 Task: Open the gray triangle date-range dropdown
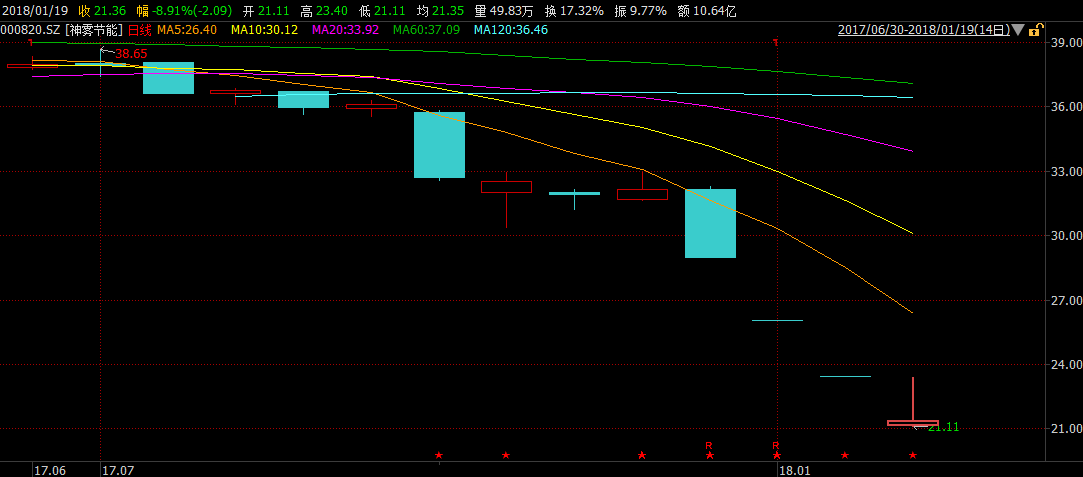[1019, 30]
